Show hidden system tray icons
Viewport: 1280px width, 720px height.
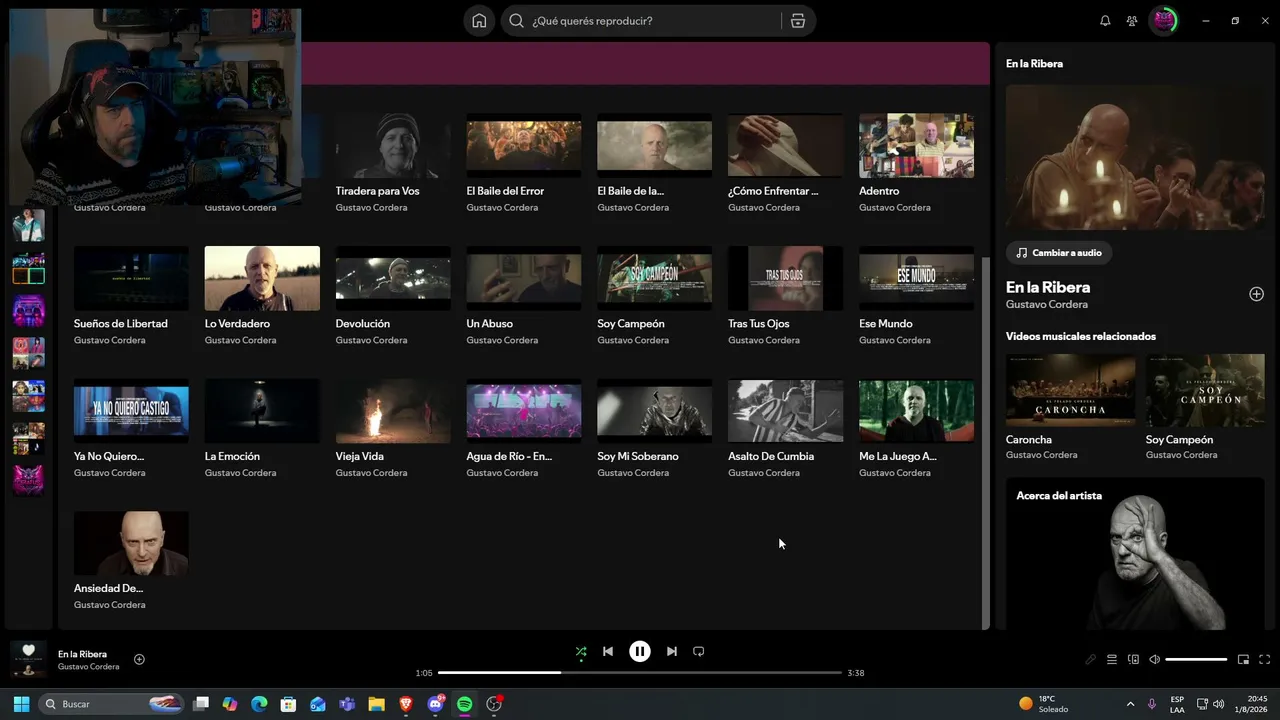1130,704
